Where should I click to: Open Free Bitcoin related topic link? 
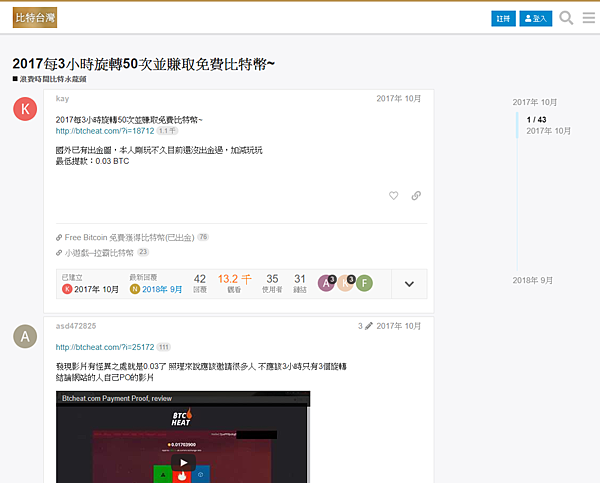click(129, 238)
